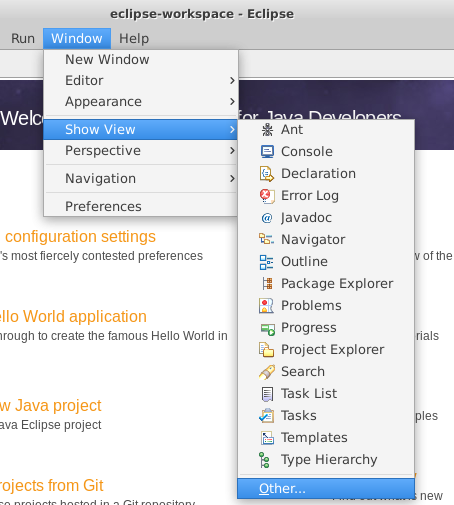Open the Run menu
The height and width of the screenshot is (505, 454).
pyautogui.click(x=23, y=39)
